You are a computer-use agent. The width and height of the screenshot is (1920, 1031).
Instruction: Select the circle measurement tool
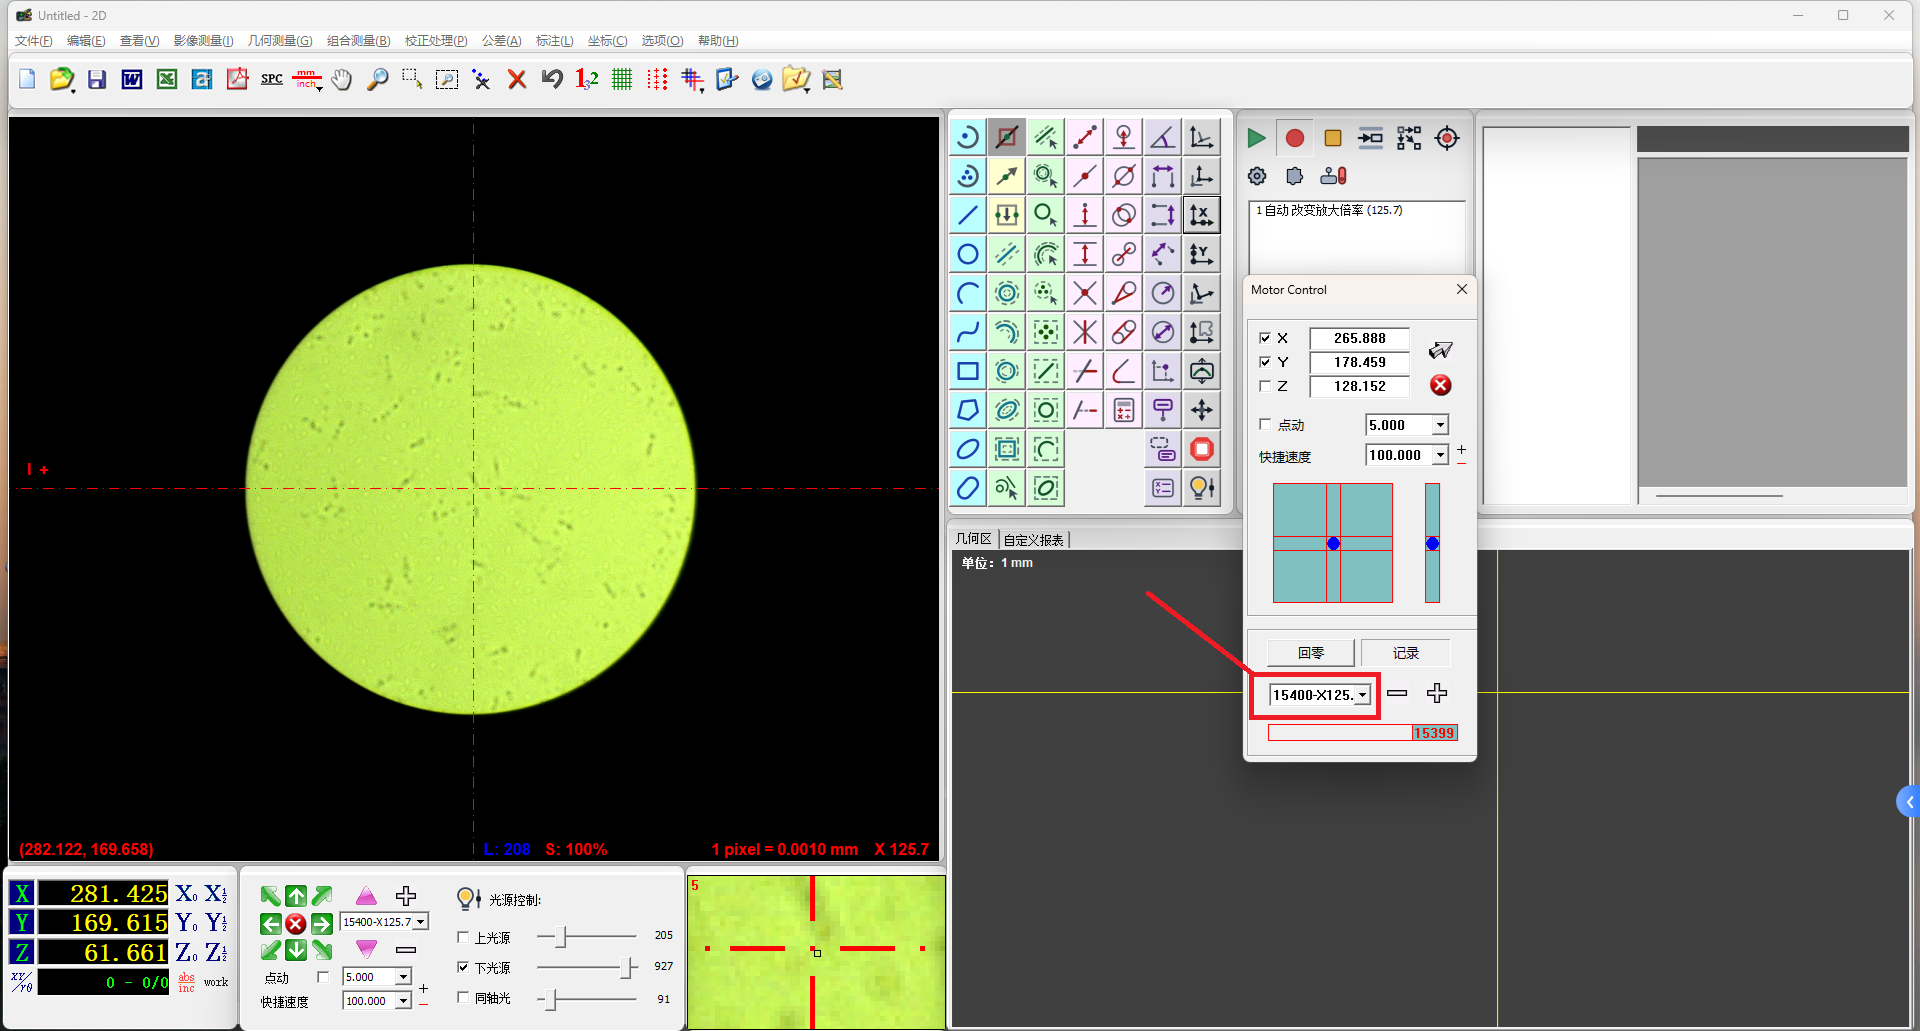pos(968,254)
